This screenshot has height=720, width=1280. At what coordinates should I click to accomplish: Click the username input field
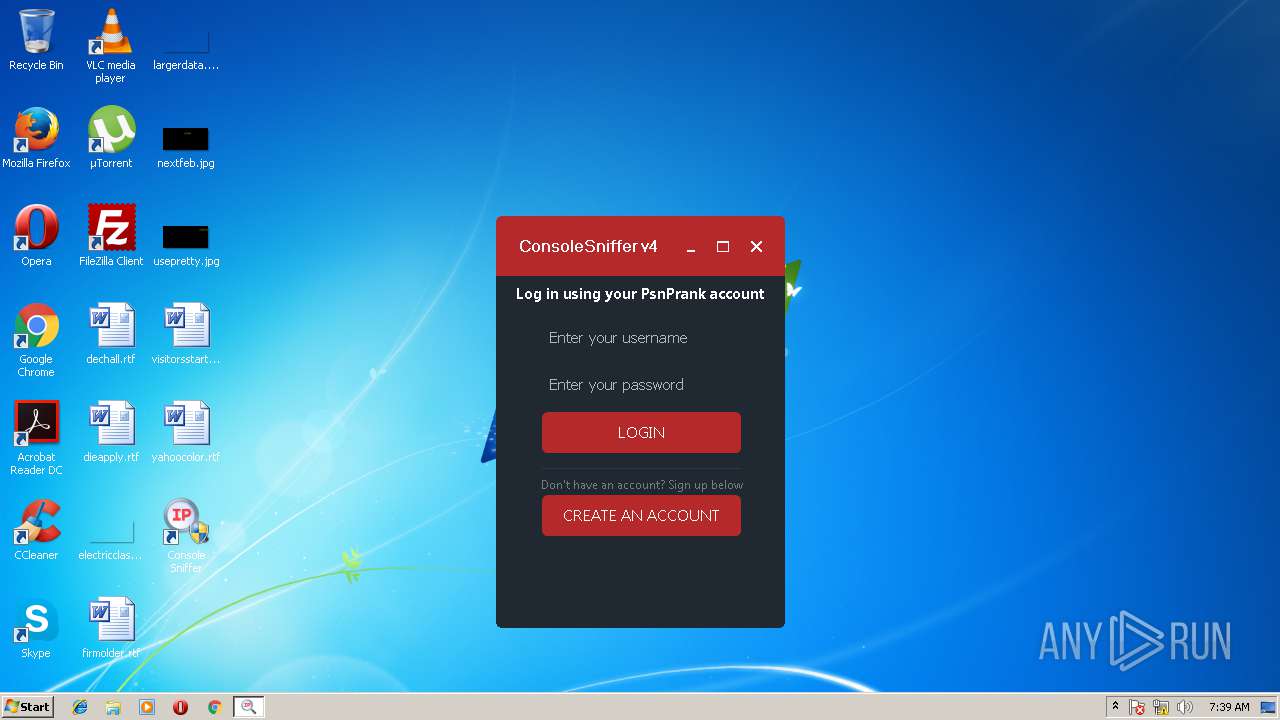tap(641, 338)
